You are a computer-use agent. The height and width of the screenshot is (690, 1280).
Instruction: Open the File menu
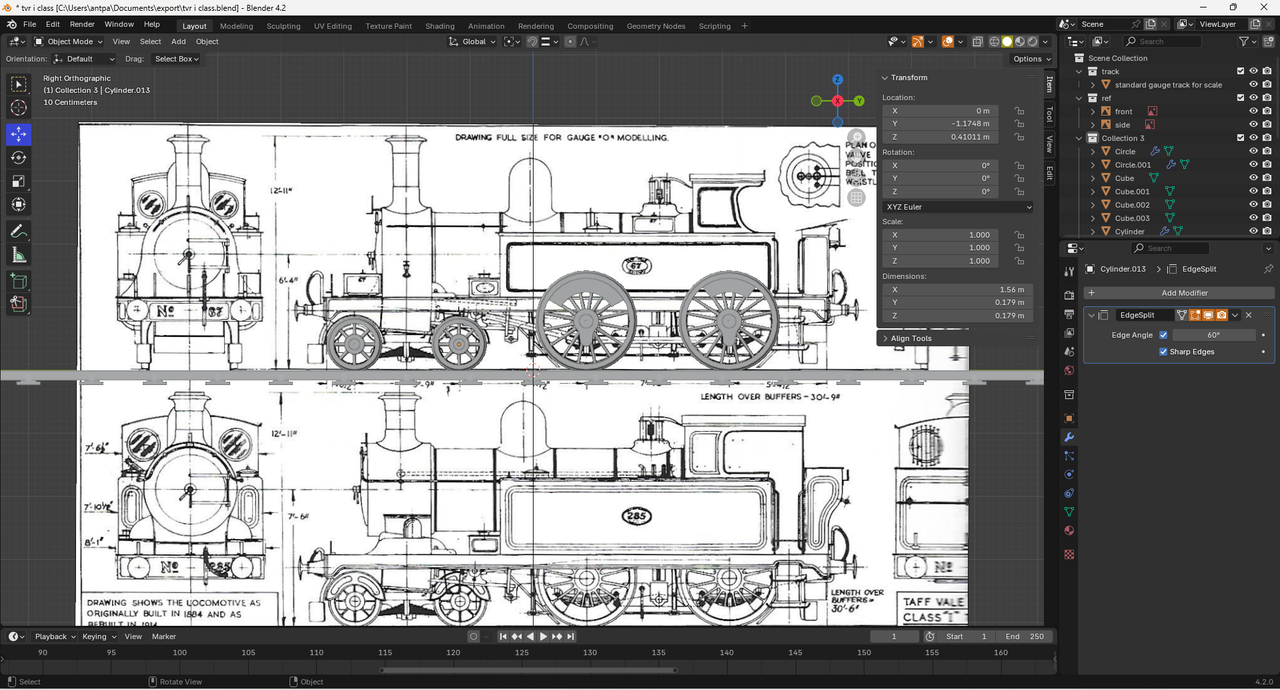click(x=30, y=25)
